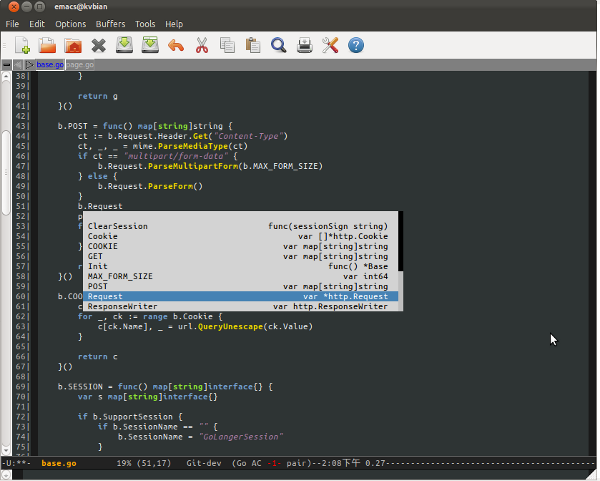Open the Options menu
This screenshot has width=600, height=481.
tap(70, 23)
